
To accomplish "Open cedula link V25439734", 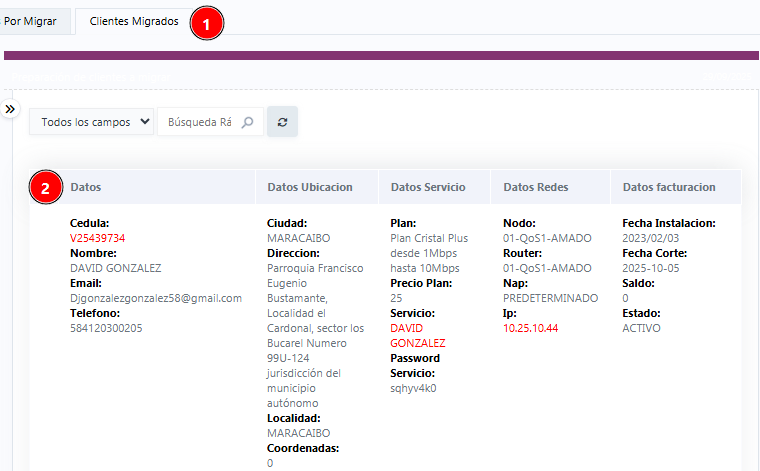I will tap(97, 238).
